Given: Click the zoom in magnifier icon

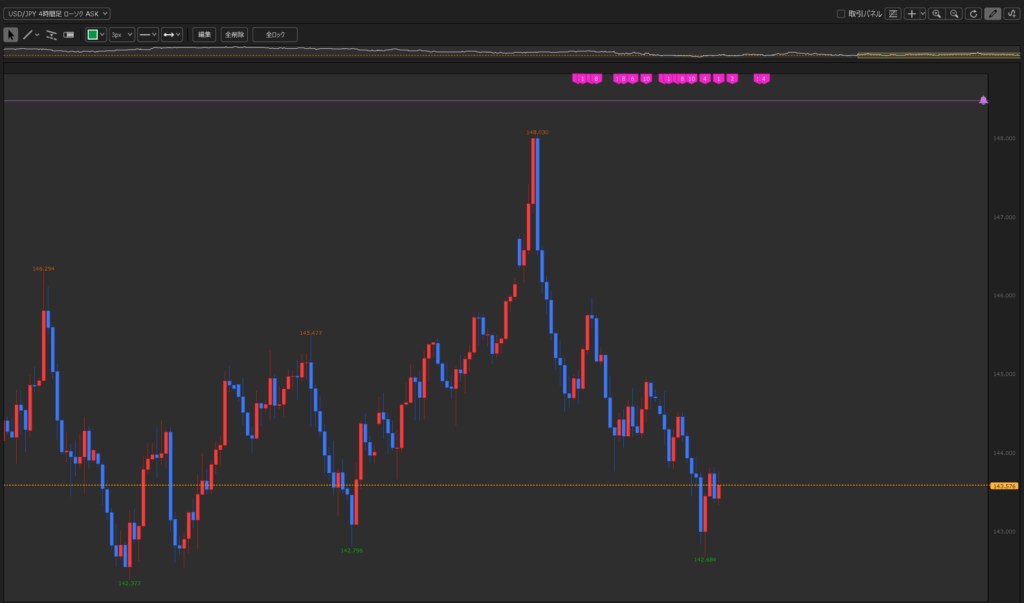Looking at the screenshot, I should pos(936,14).
